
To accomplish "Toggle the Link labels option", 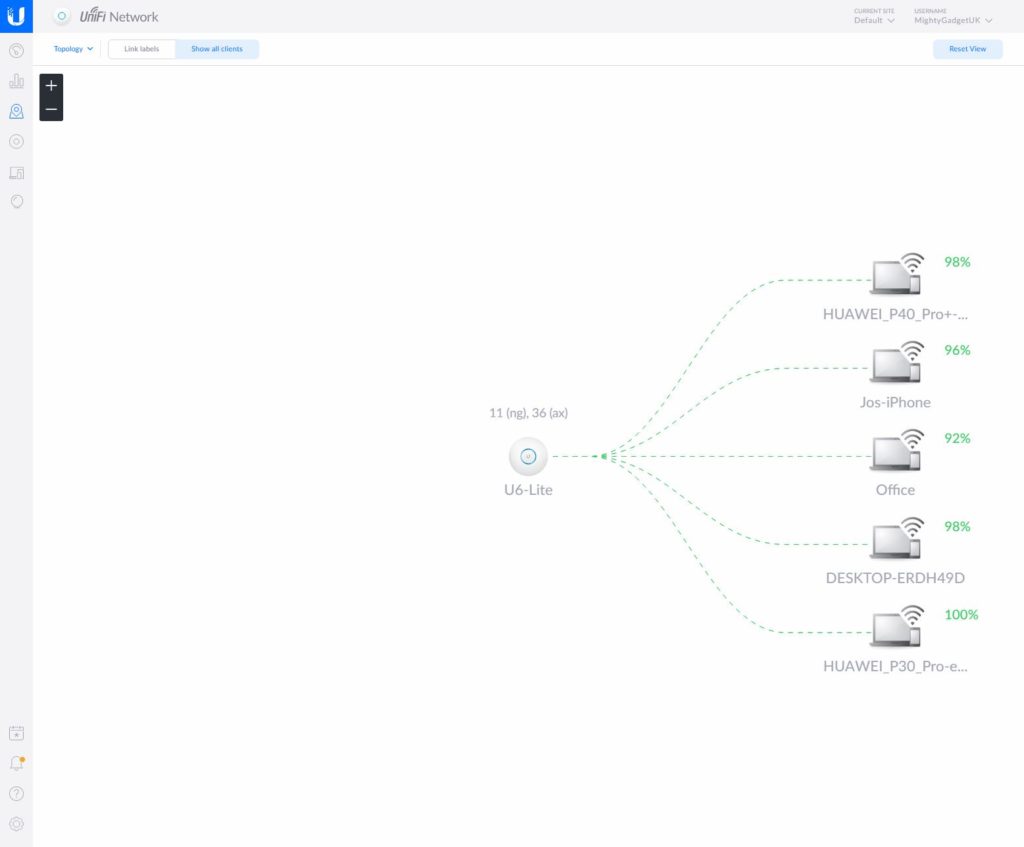I will coord(141,49).
